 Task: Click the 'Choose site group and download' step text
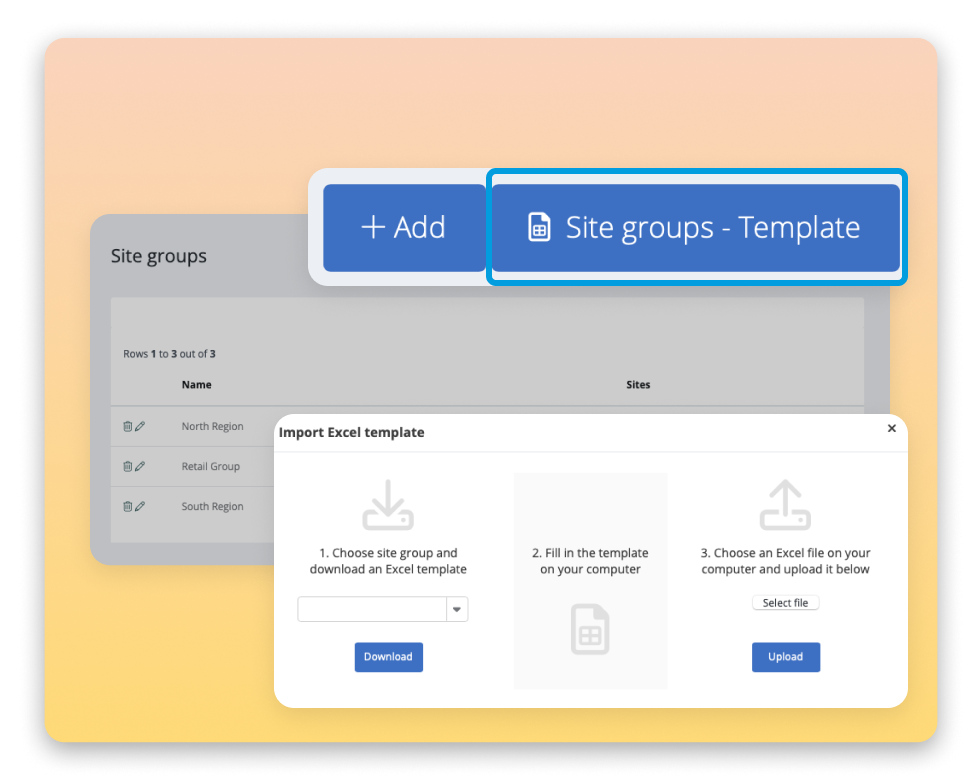pyautogui.click(x=388, y=561)
